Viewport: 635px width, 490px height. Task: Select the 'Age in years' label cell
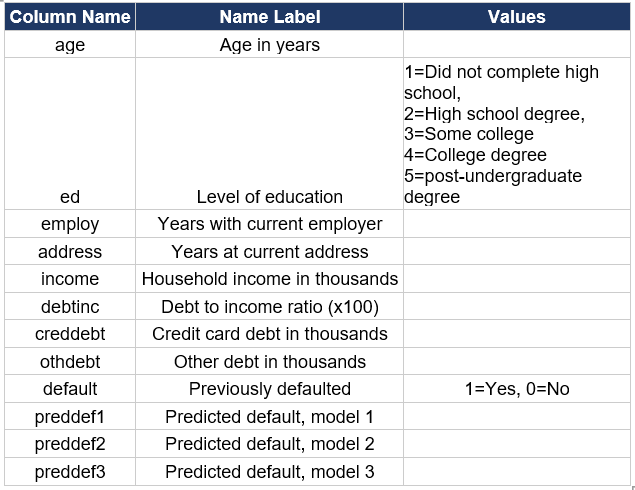point(270,45)
